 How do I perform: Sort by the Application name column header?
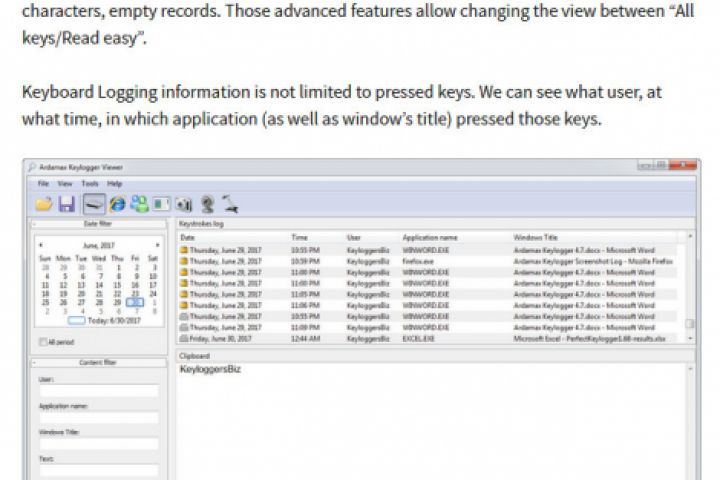click(x=430, y=237)
